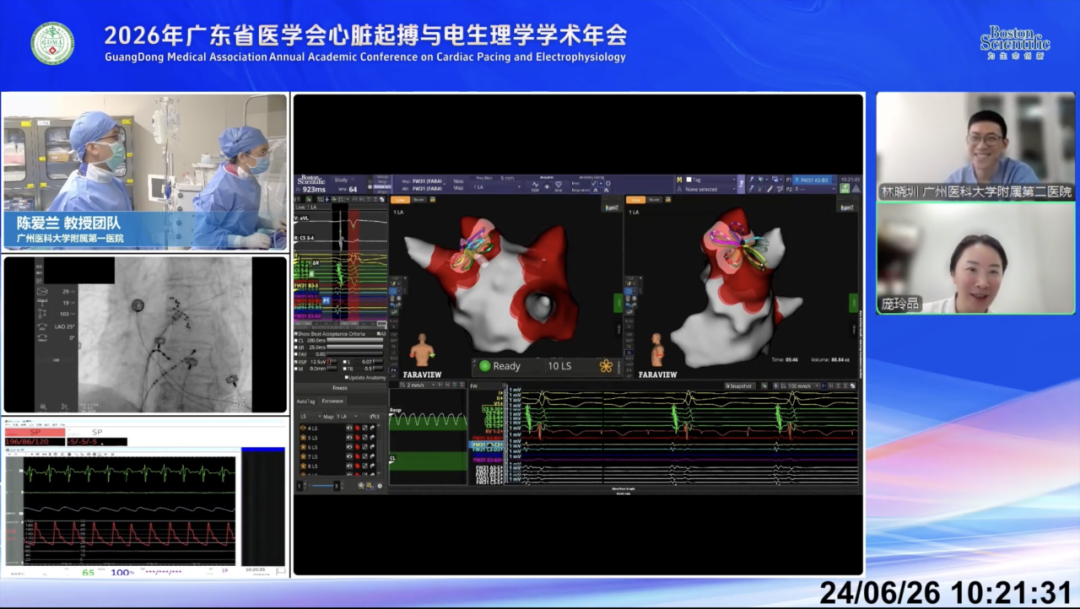Click the Freeze button
The image size is (1080, 609).
point(340,388)
